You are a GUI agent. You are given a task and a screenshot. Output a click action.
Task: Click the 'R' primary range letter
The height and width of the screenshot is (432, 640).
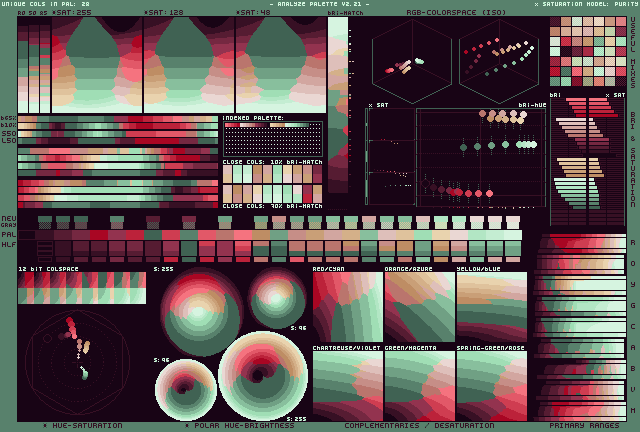point(633,243)
